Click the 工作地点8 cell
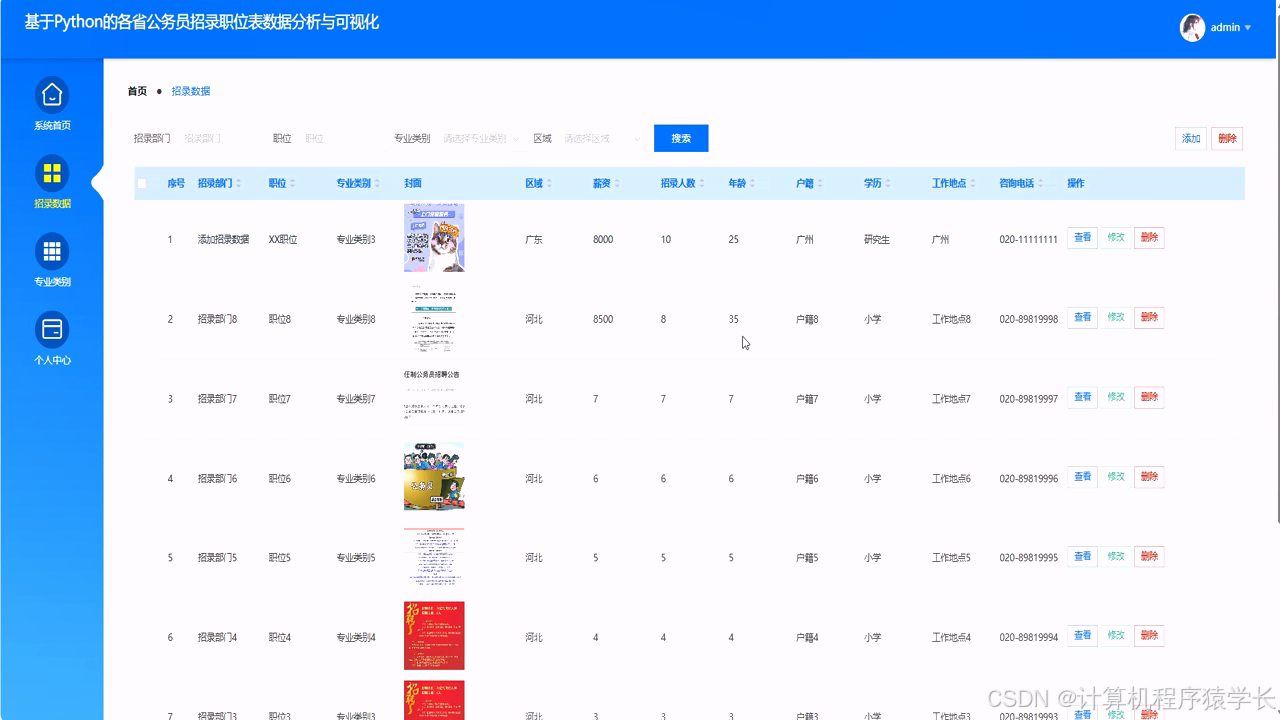This screenshot has width=1280, height=720. [x=951, y=319]
